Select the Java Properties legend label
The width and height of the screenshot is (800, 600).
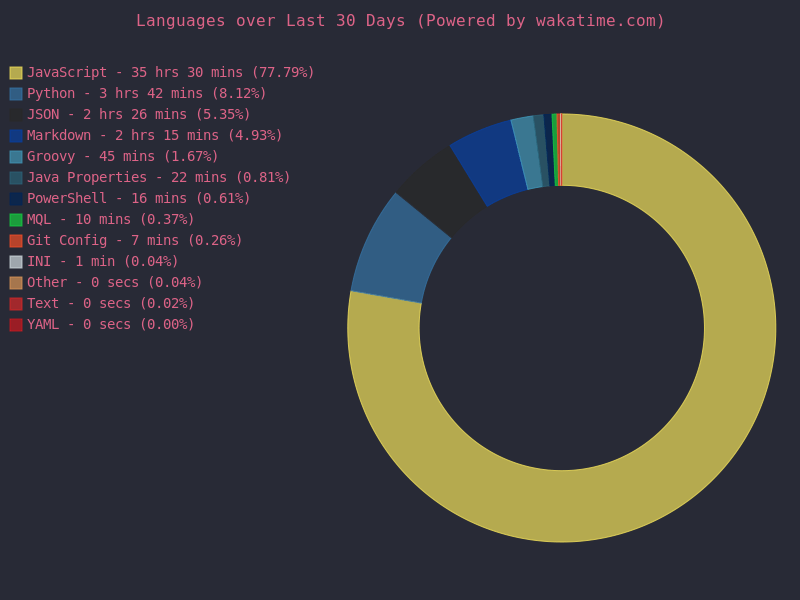[x=158, y=178]
